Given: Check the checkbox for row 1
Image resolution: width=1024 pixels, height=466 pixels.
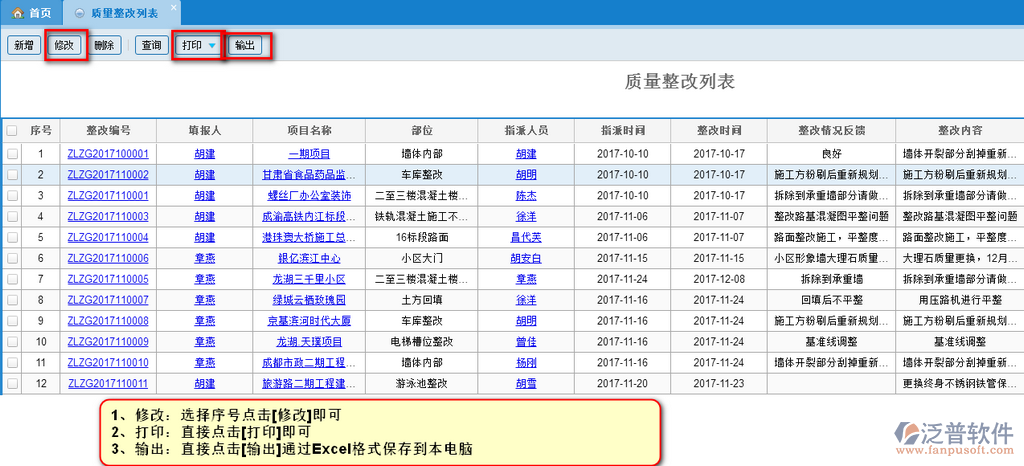Looking at the screenshot, I should pos(12,154).
